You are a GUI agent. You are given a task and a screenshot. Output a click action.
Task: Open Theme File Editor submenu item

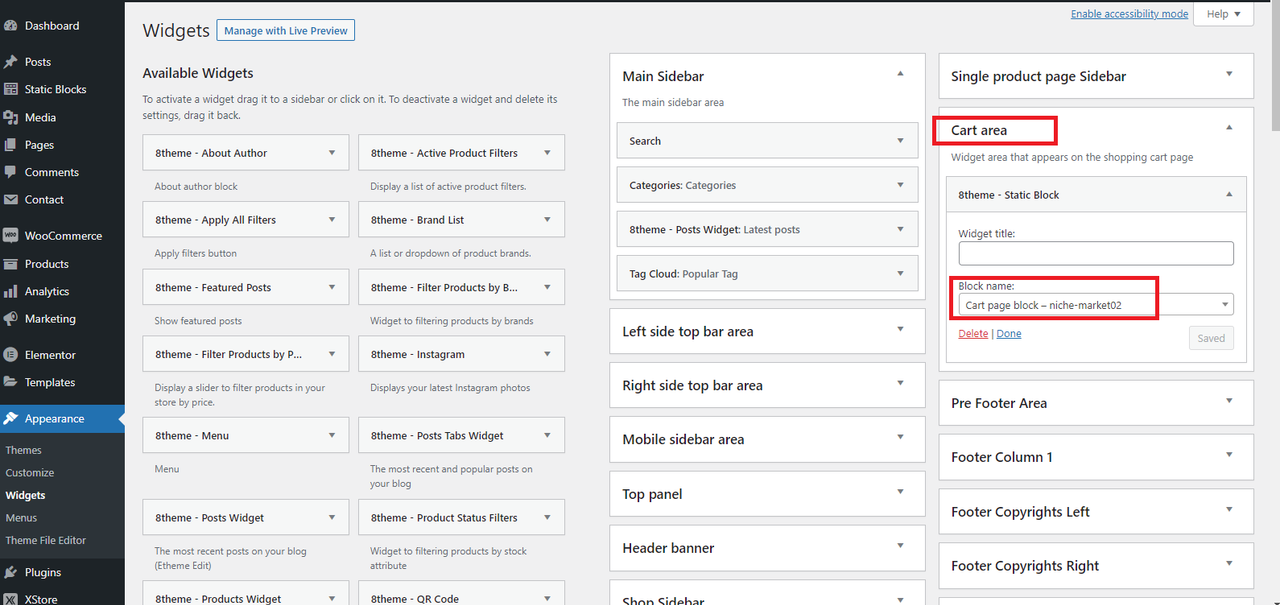[x=46, y=540]
